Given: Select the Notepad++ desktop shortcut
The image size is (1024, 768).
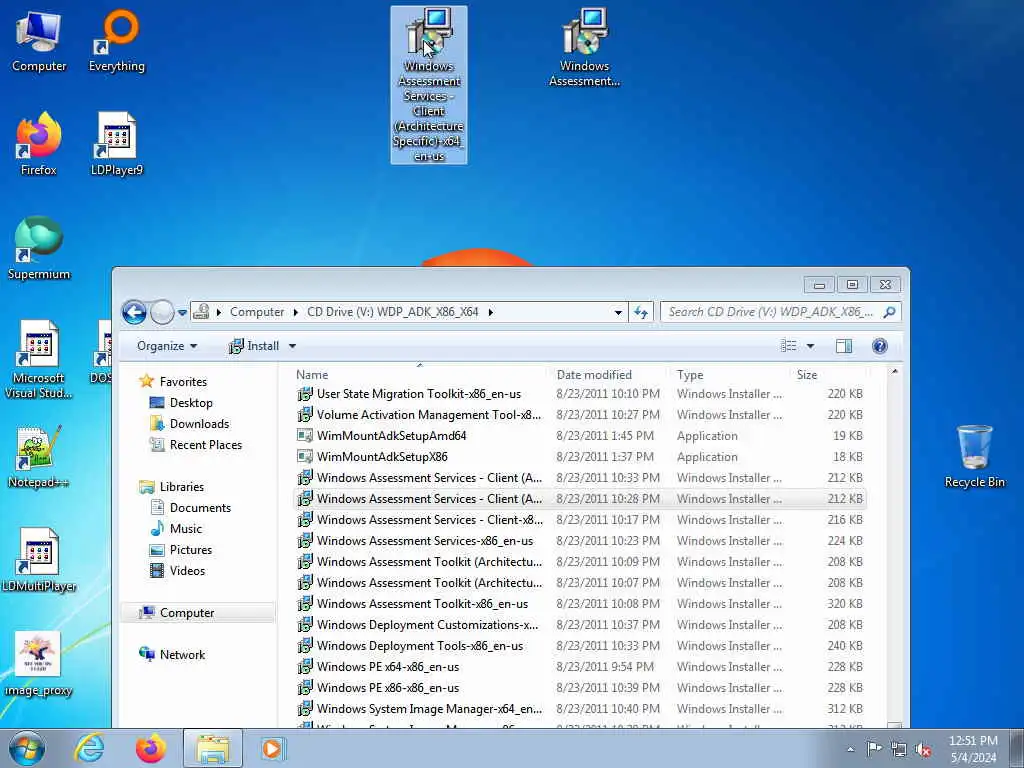Looking at the screenshot, I should click(39, 457).
